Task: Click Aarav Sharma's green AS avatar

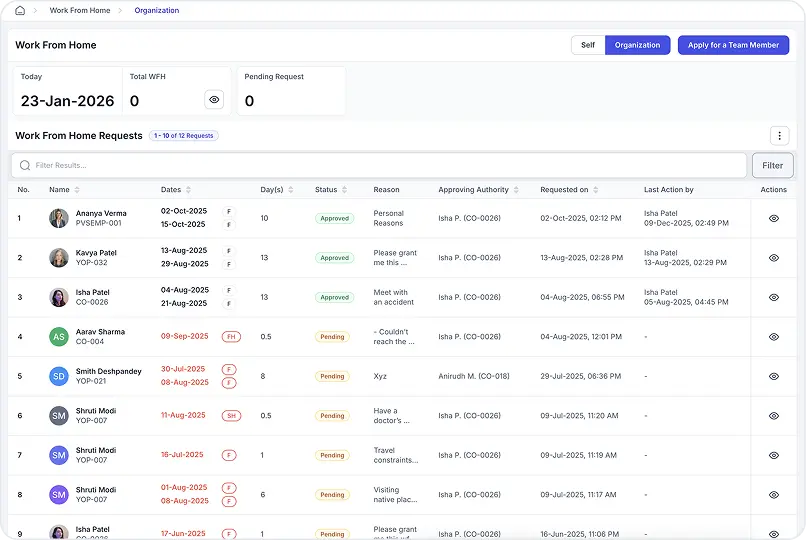Action: [59, 337]
